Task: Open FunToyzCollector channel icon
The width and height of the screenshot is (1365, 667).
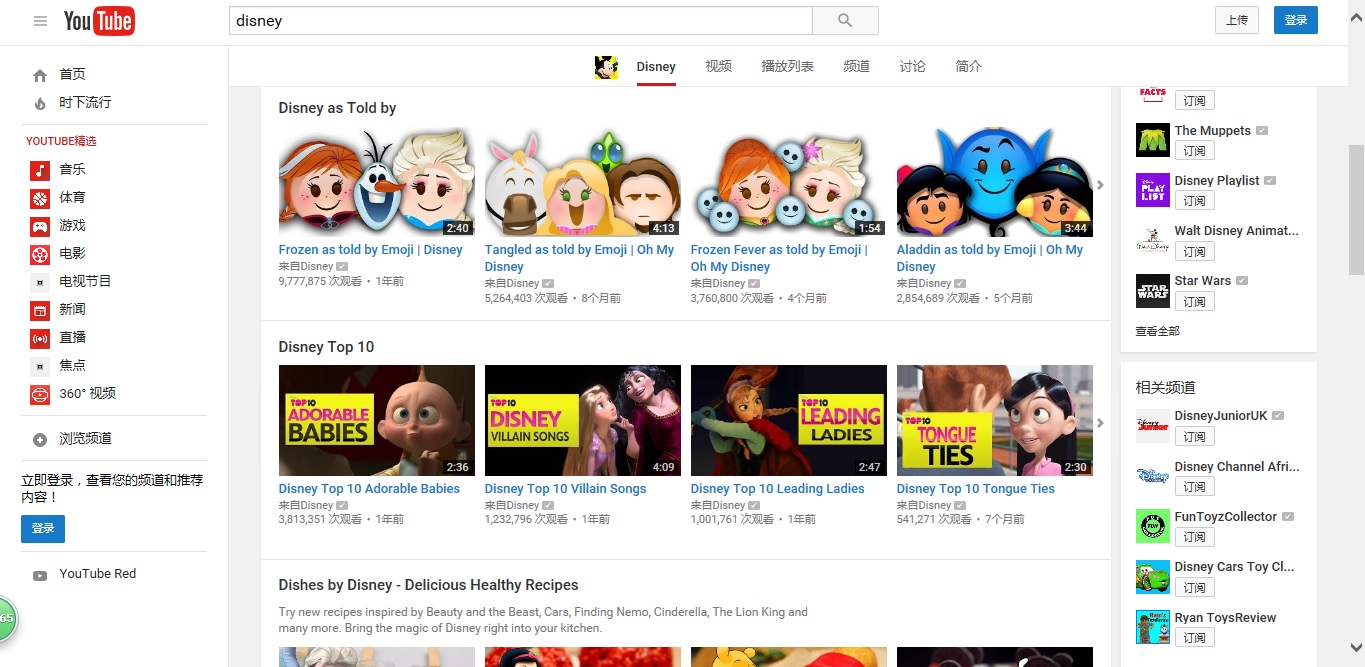Action: point(1153,526)
